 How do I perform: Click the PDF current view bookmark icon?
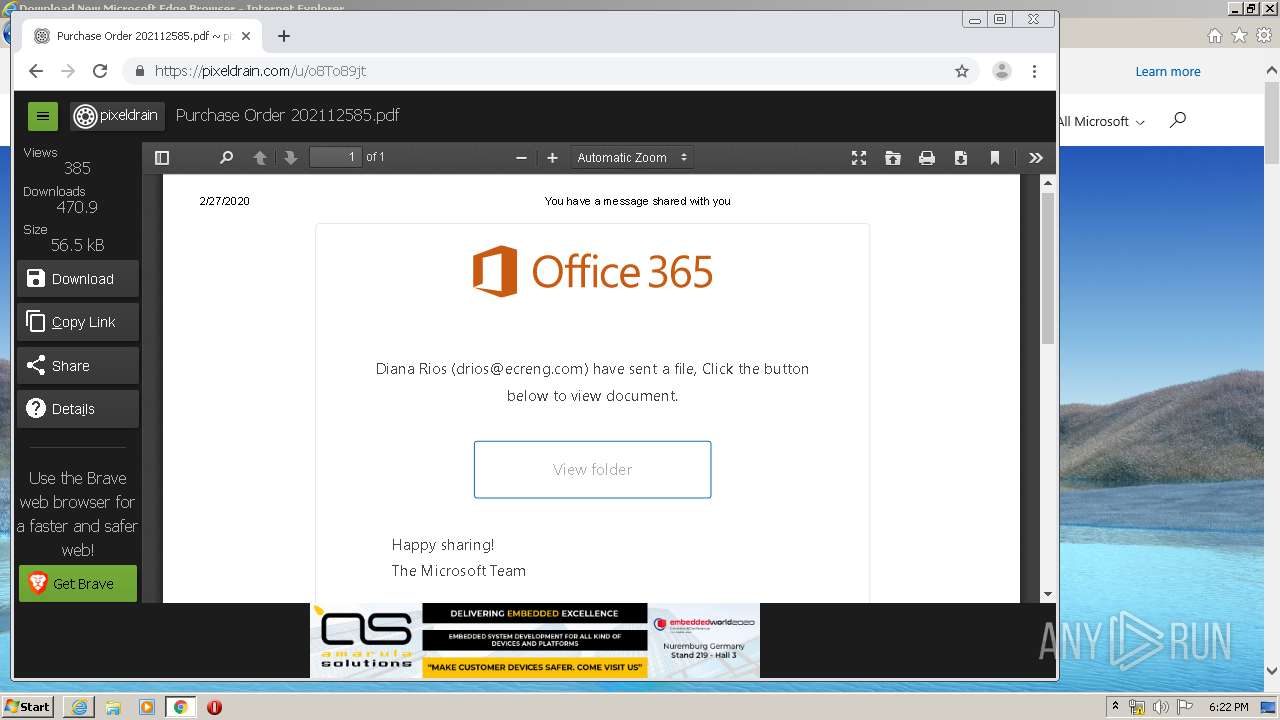click(x=995, y=158)
